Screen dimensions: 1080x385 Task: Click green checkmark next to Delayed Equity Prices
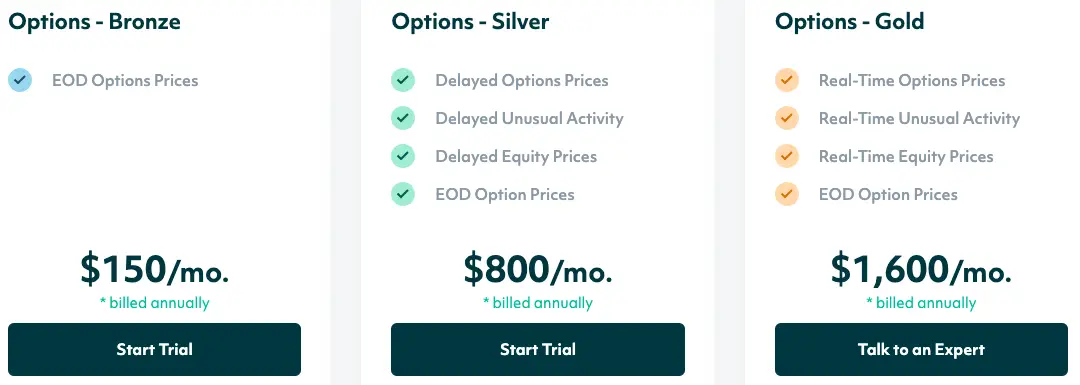click(x=403, y=156)
